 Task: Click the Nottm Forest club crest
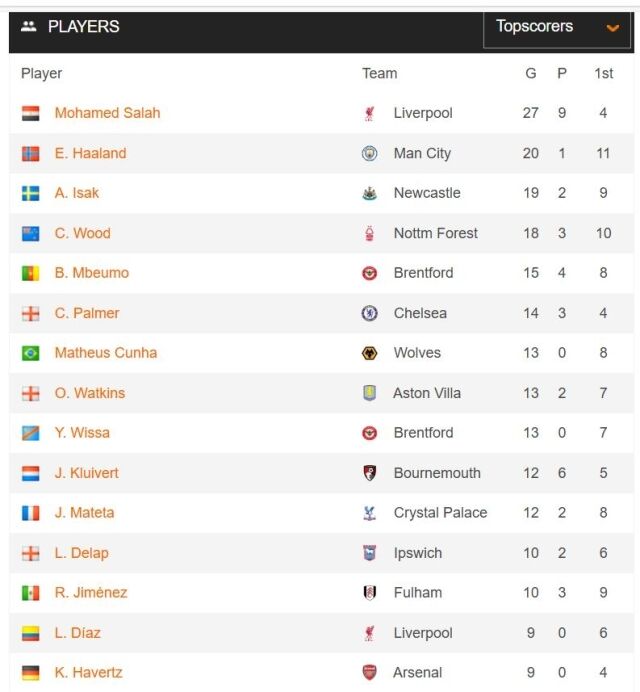pos(369,233)
